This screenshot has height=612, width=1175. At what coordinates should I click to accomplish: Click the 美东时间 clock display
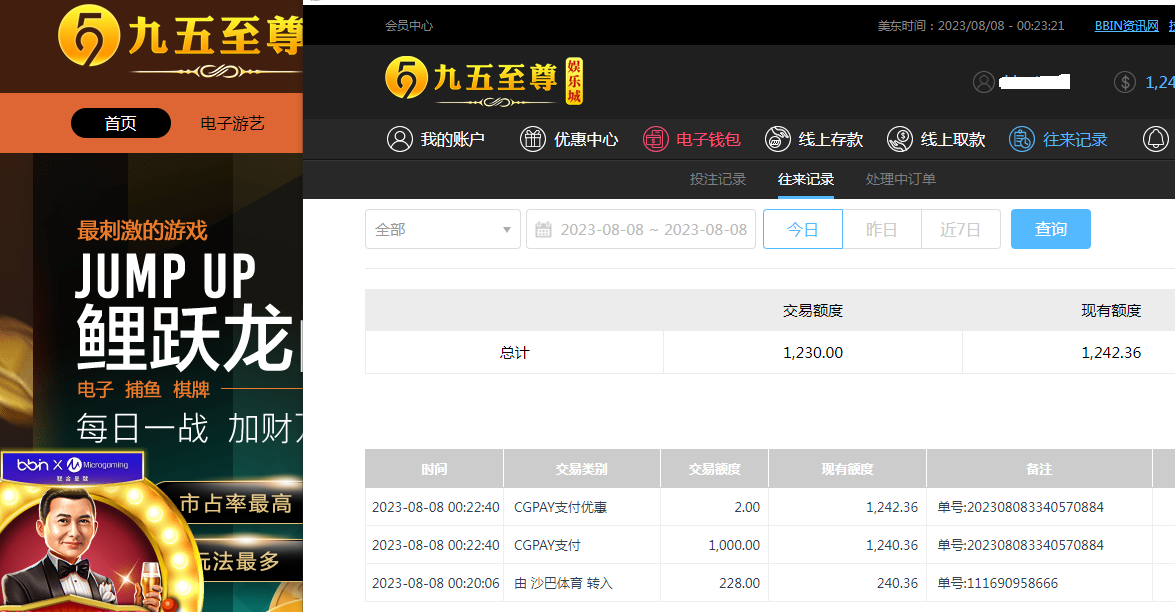971,25
